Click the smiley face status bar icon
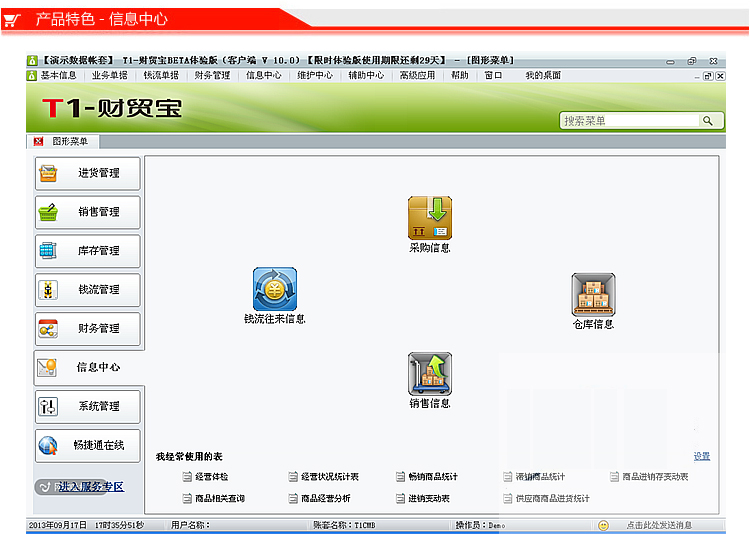Screen dimensions: 750x534 [604, 525]
